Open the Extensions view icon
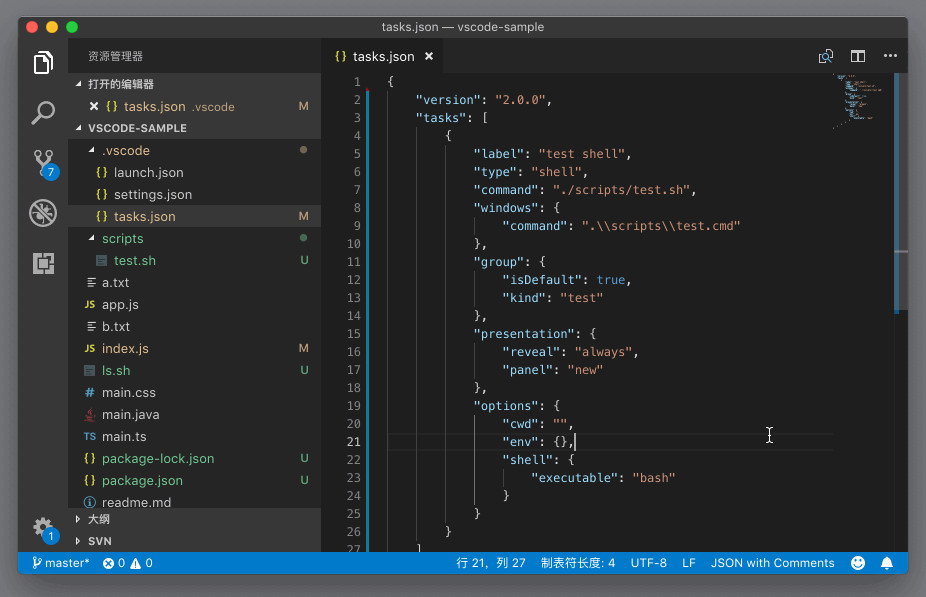 [43, 263]
